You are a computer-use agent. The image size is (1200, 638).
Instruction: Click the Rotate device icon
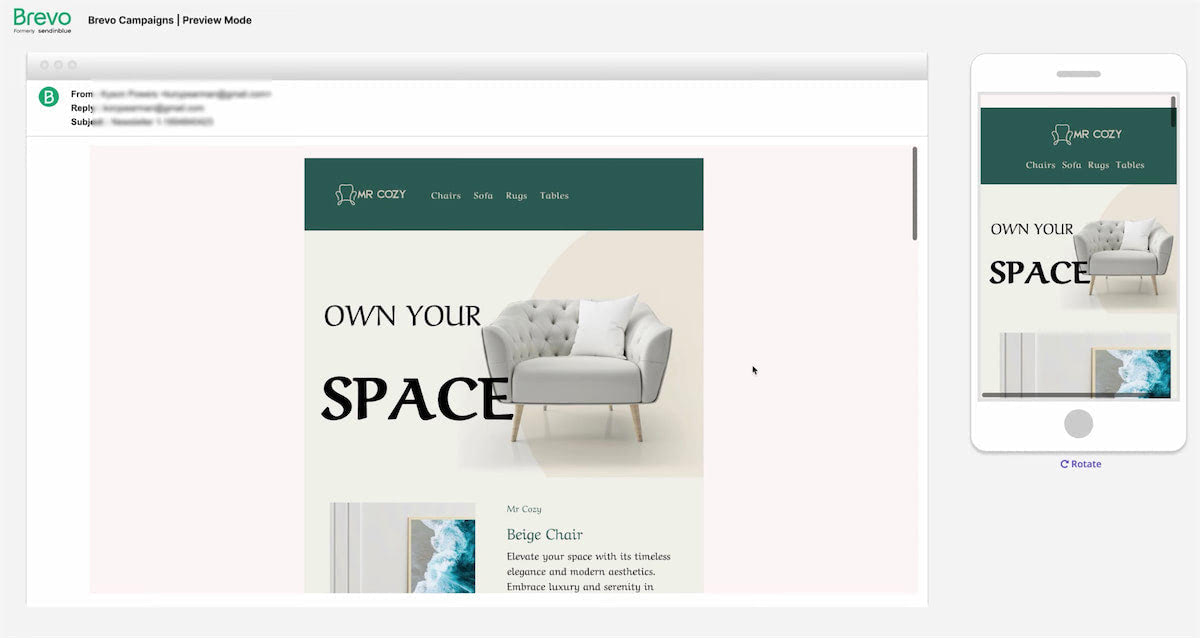tap(1065, 464)
